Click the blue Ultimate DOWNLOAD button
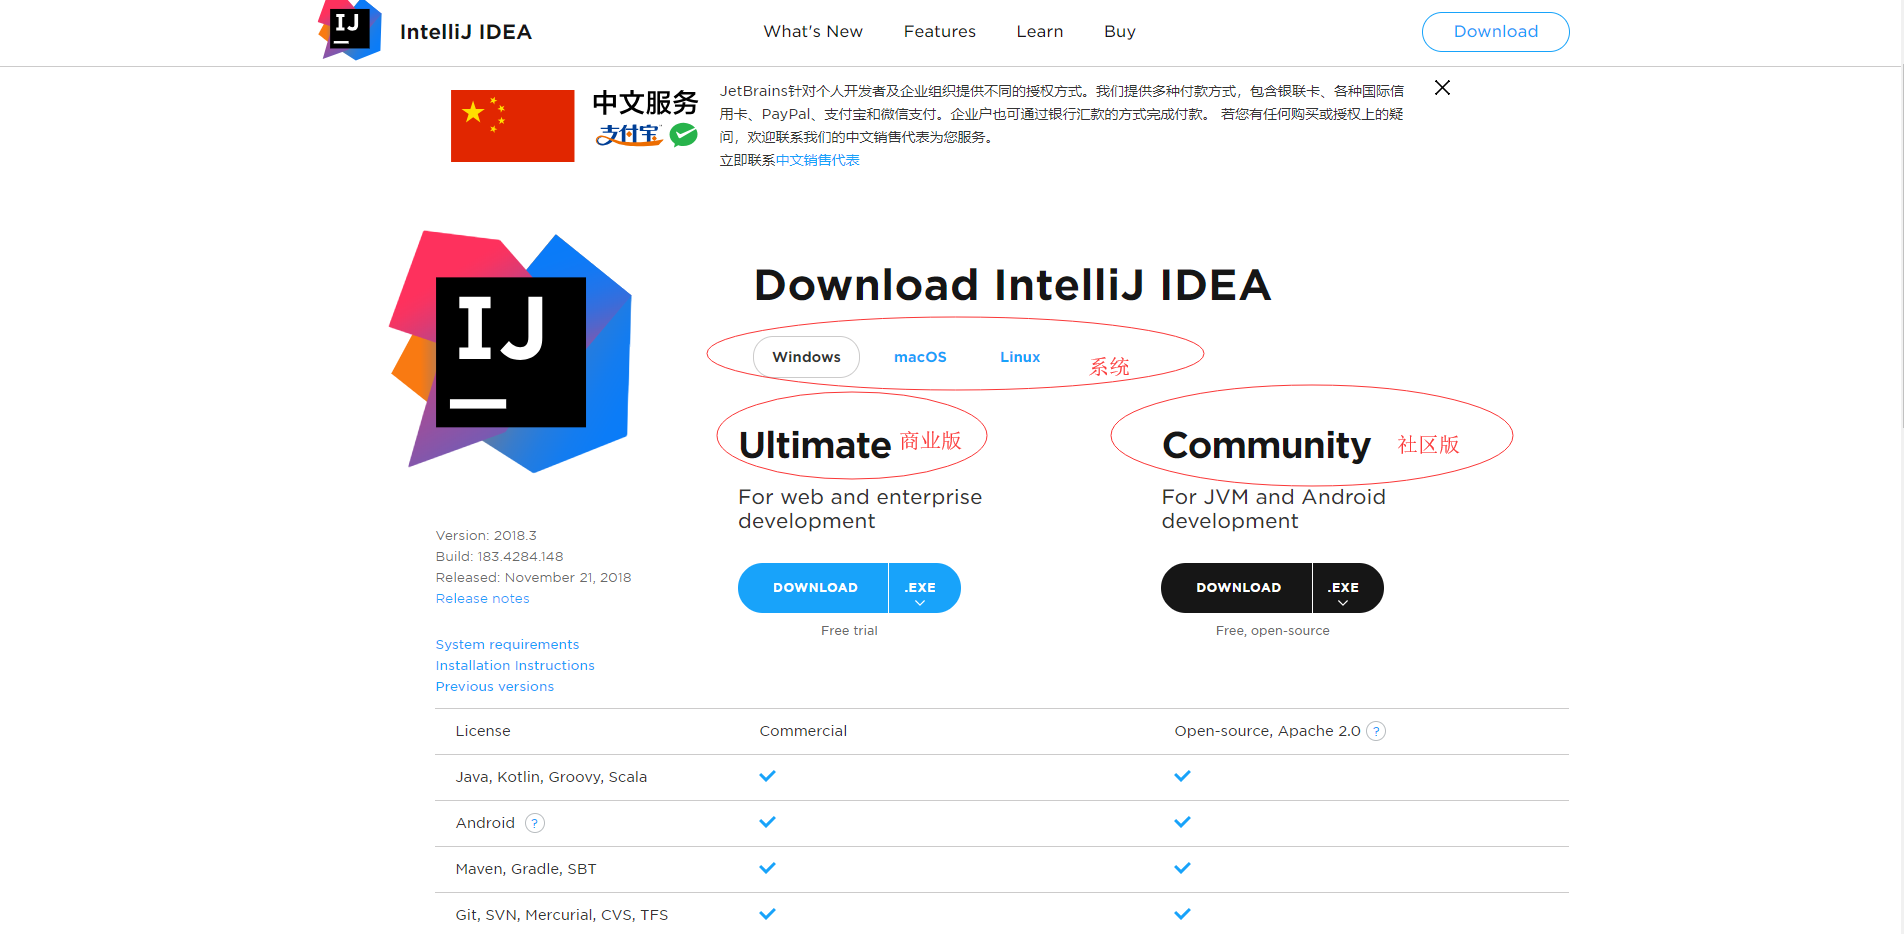1904x934 pixels. pos(813,588)
